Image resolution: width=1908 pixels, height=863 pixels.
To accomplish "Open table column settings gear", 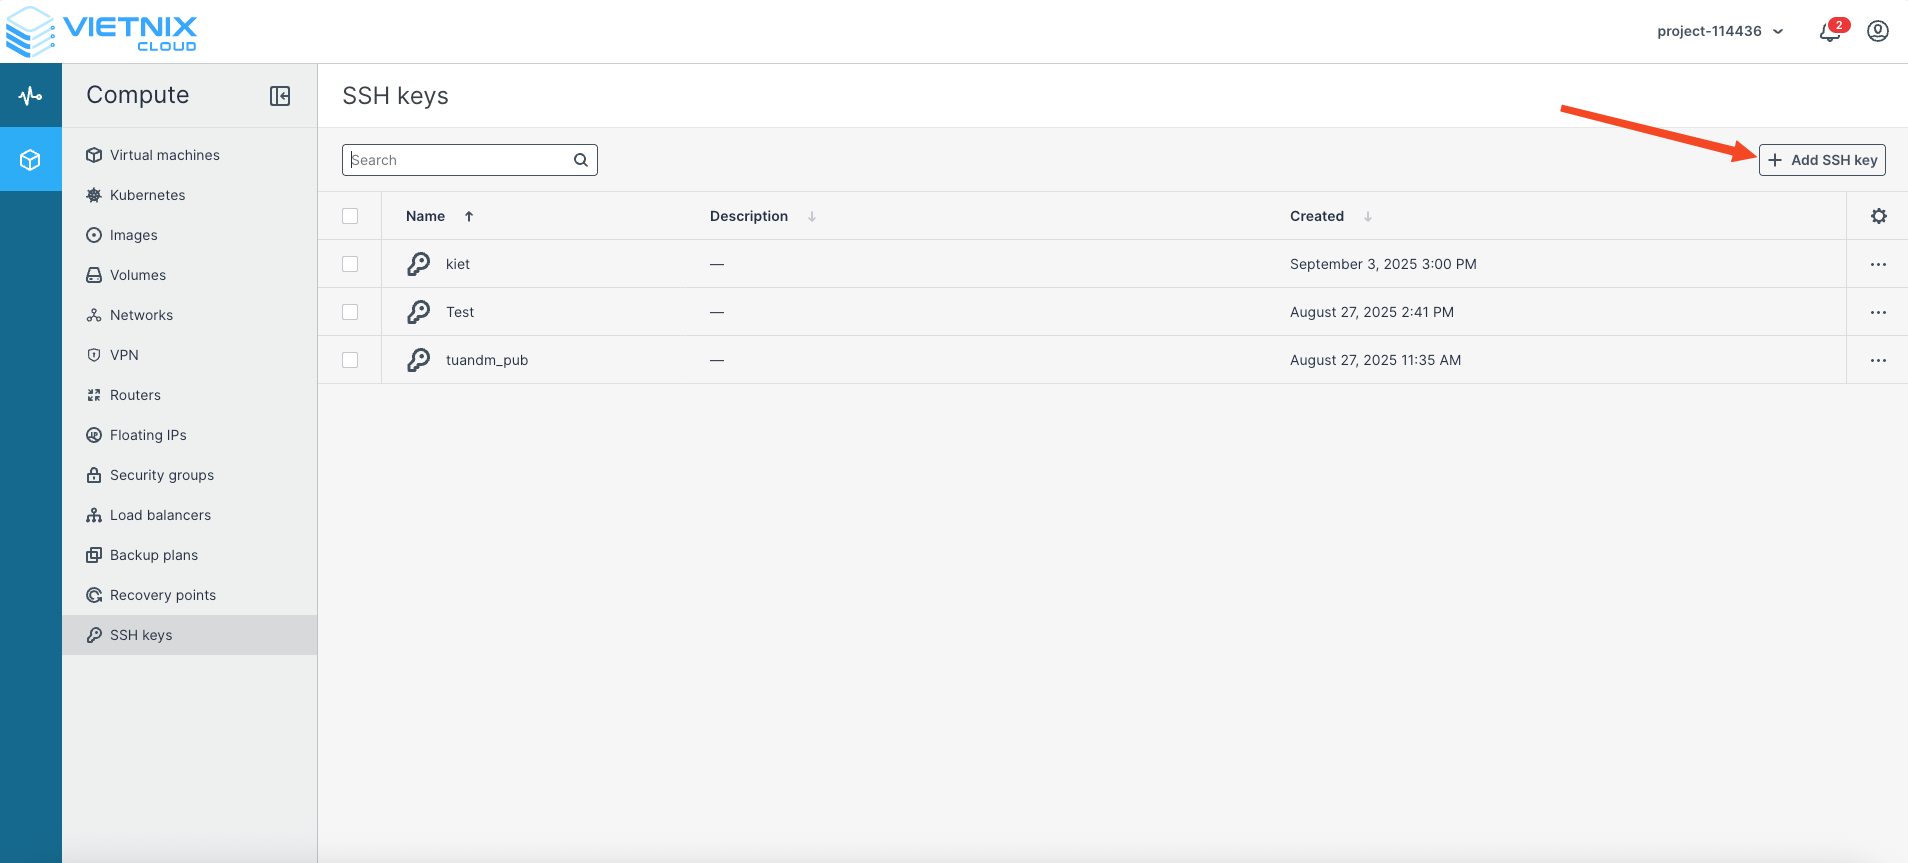I will [x=1878, y=216].
